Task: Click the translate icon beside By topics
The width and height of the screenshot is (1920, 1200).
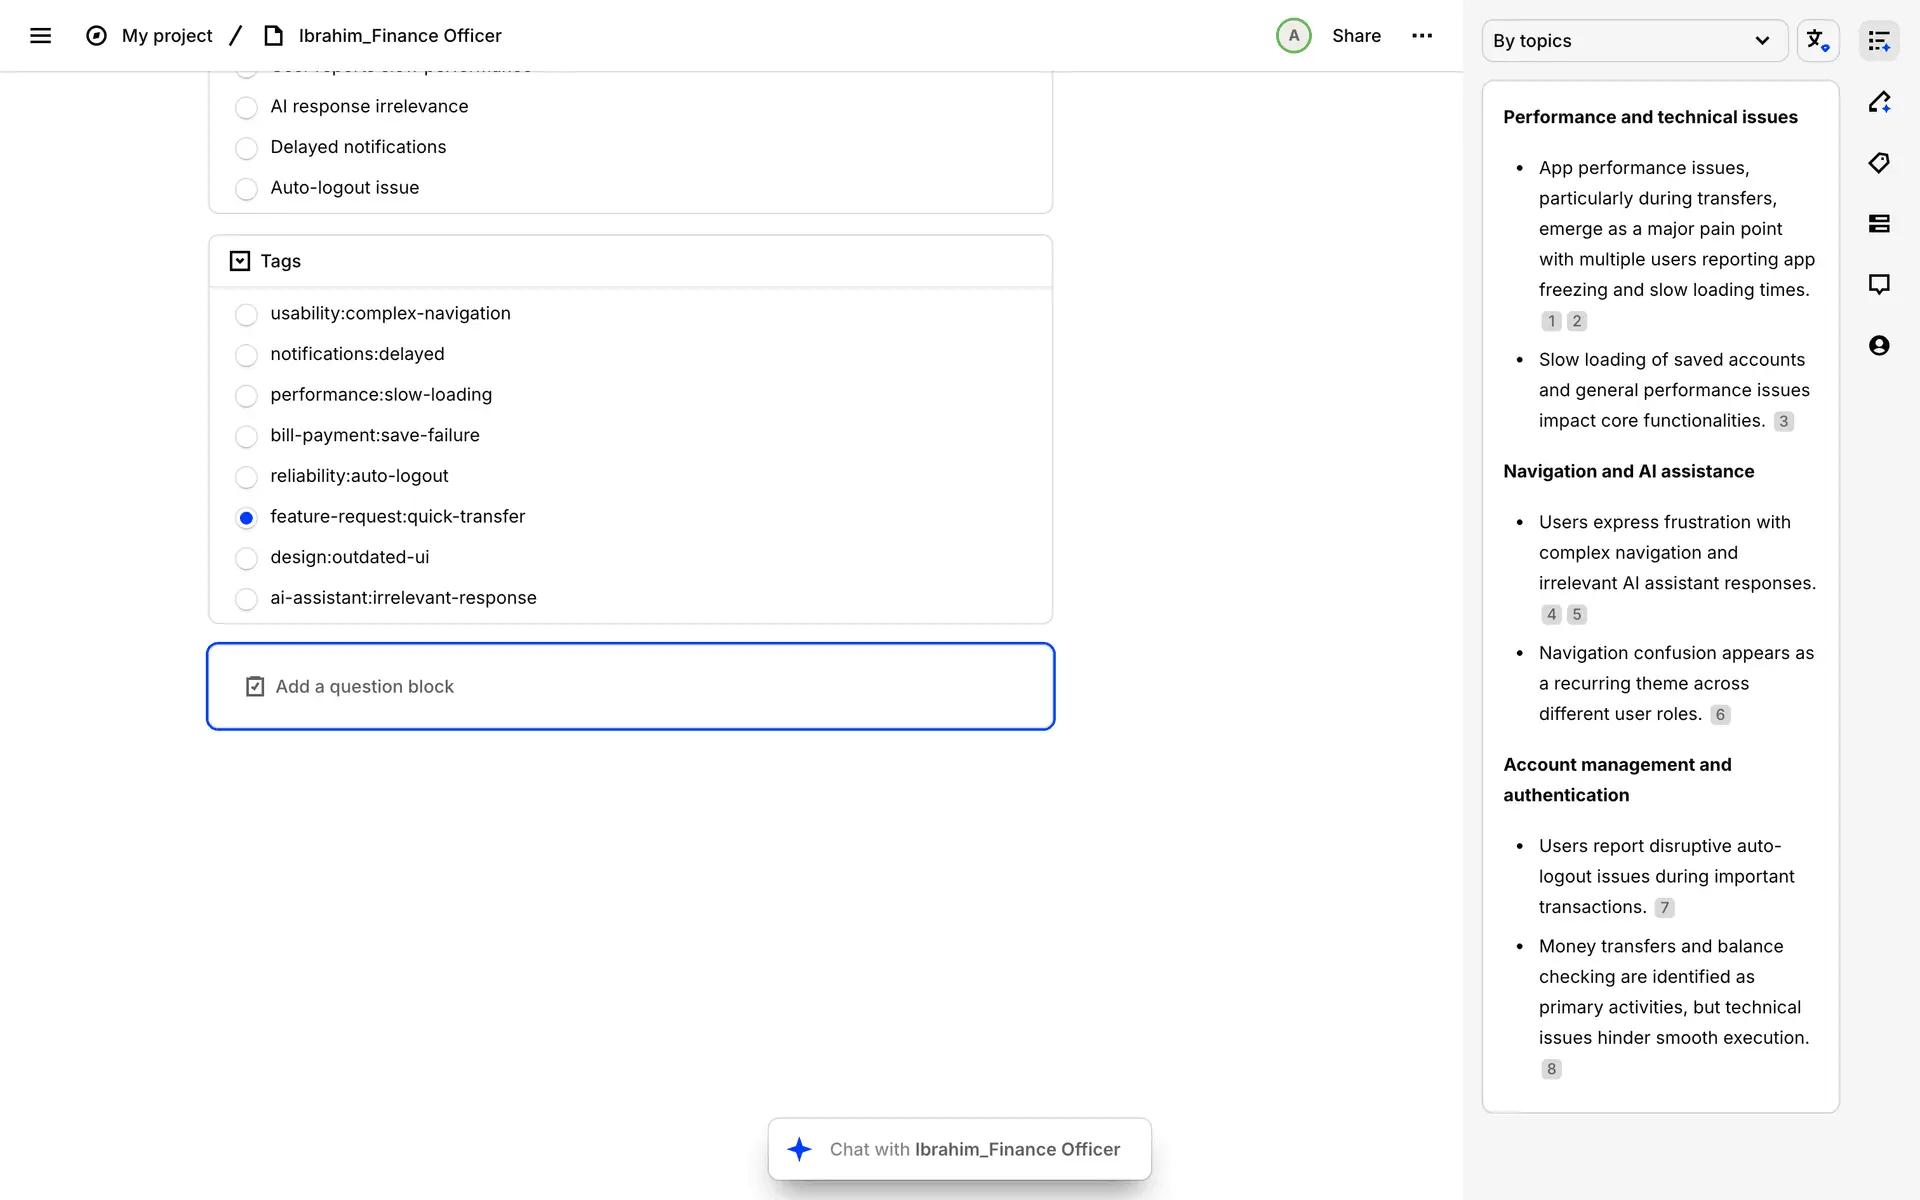Action: pyautogui.click(x=1817, y=41)
